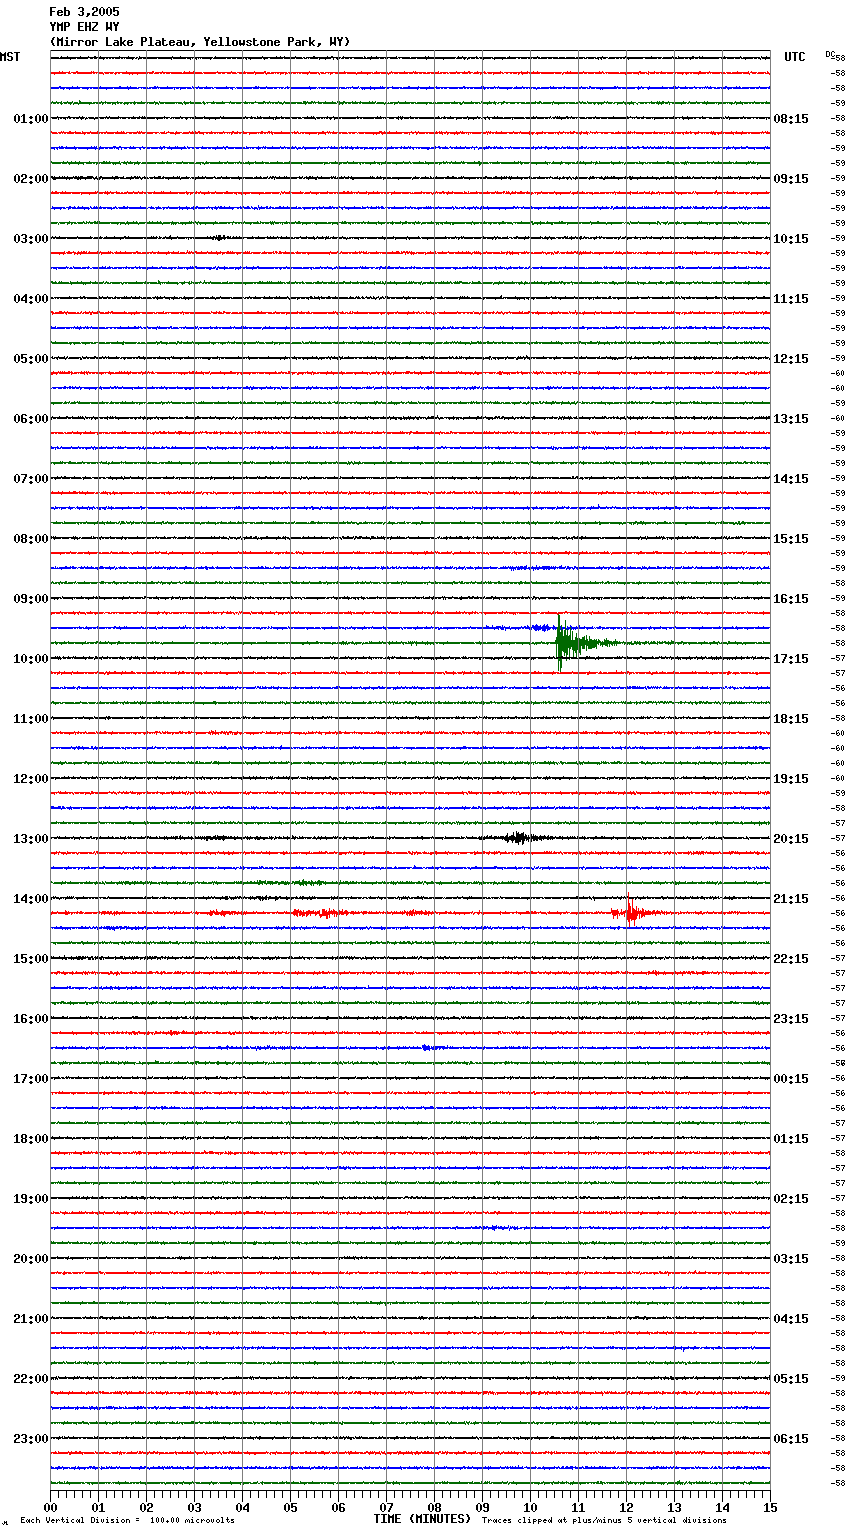This screenshot has height=1534, width=850.
Task: Click the UTC time label '14:15'
Action: click(791, 479)
